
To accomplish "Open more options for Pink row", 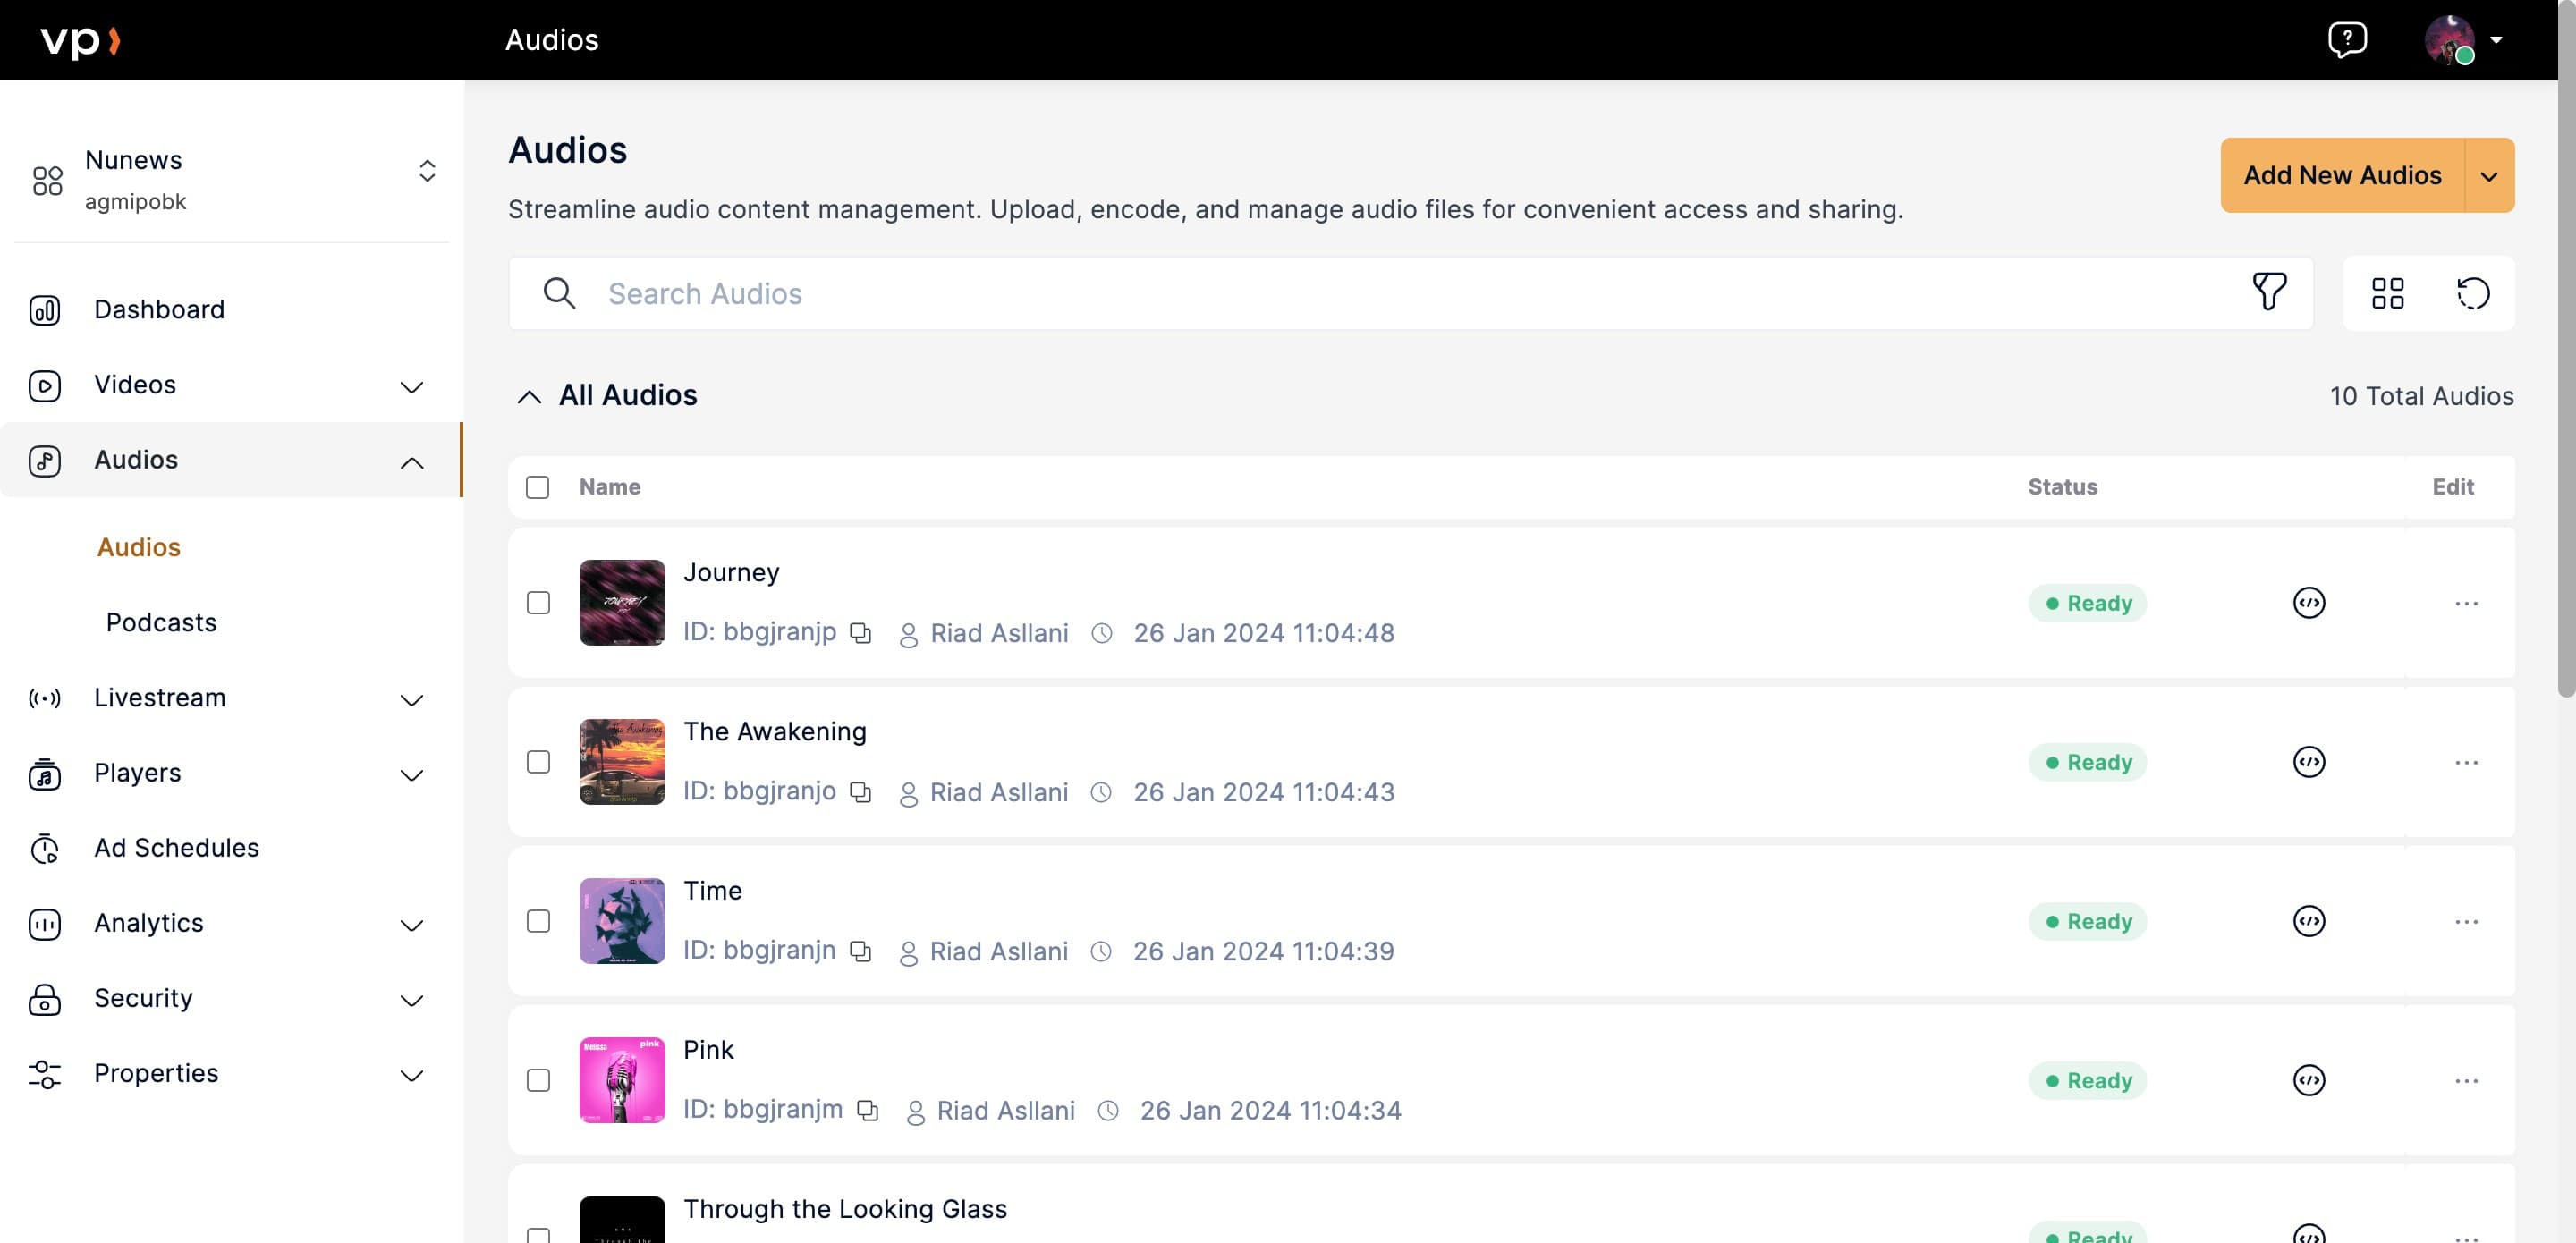I will point(2466,1080).
